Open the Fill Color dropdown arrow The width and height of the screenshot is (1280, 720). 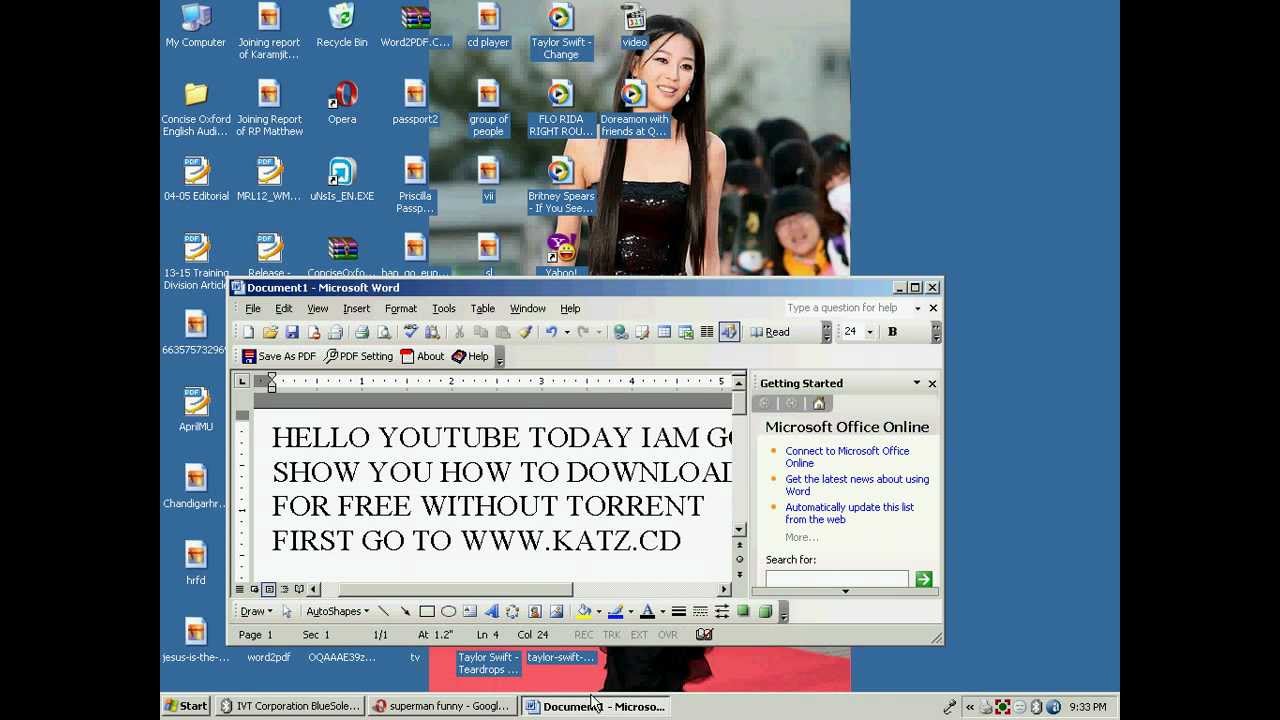tap(598, 611)
